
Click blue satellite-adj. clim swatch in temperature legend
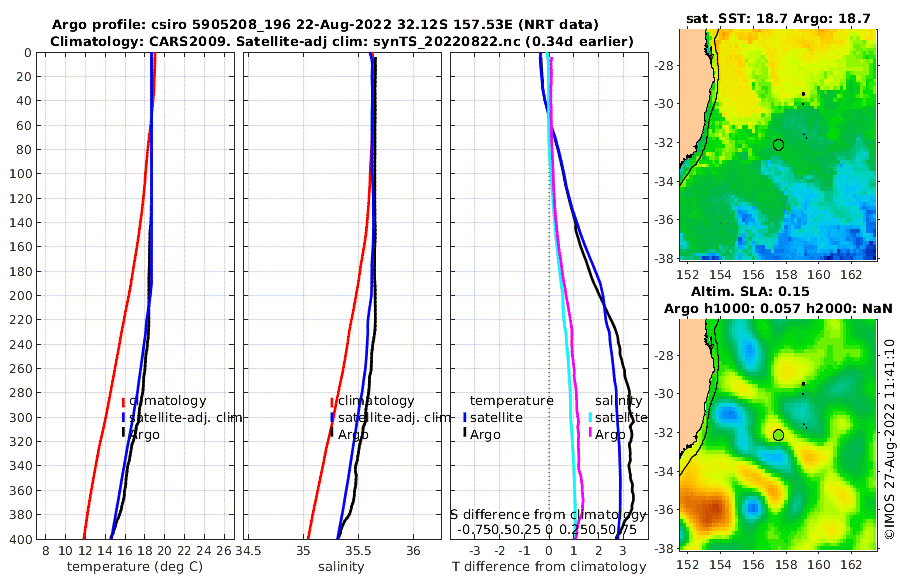pyautogui.click(x=123, y=418)
